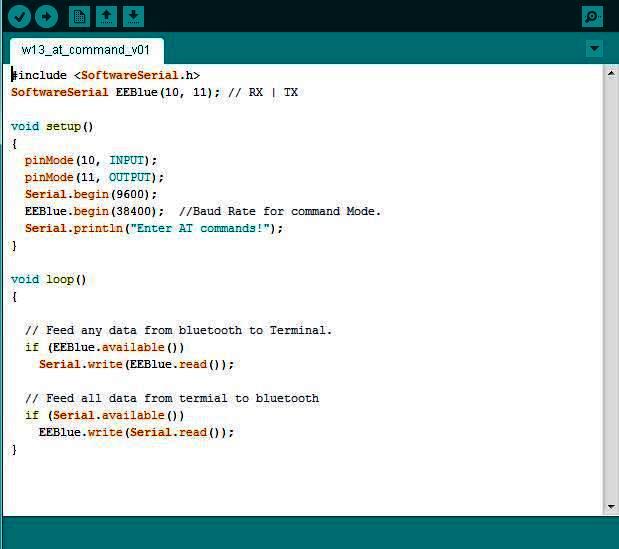Click the '#include <SoftwareSerial.h>' line
619x549 pixels.
tap(105, 75)
